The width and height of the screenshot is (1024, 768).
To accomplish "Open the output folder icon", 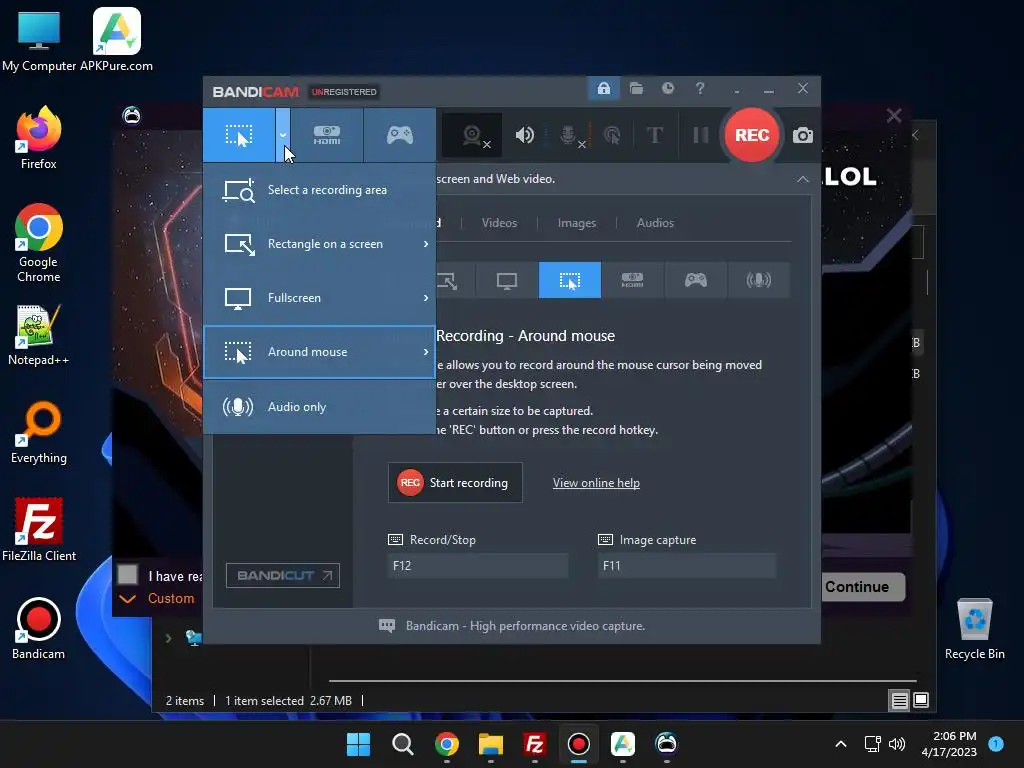I will click(636, 88).
